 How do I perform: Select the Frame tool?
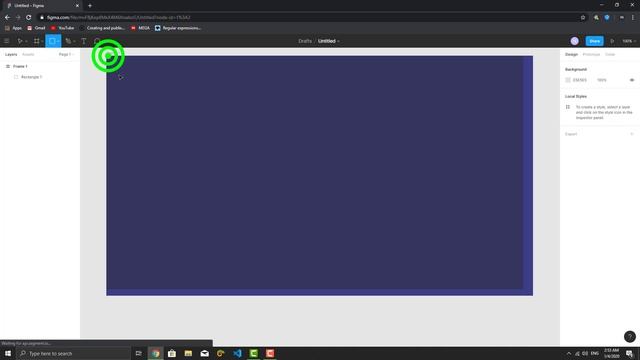tap(36, 41)
